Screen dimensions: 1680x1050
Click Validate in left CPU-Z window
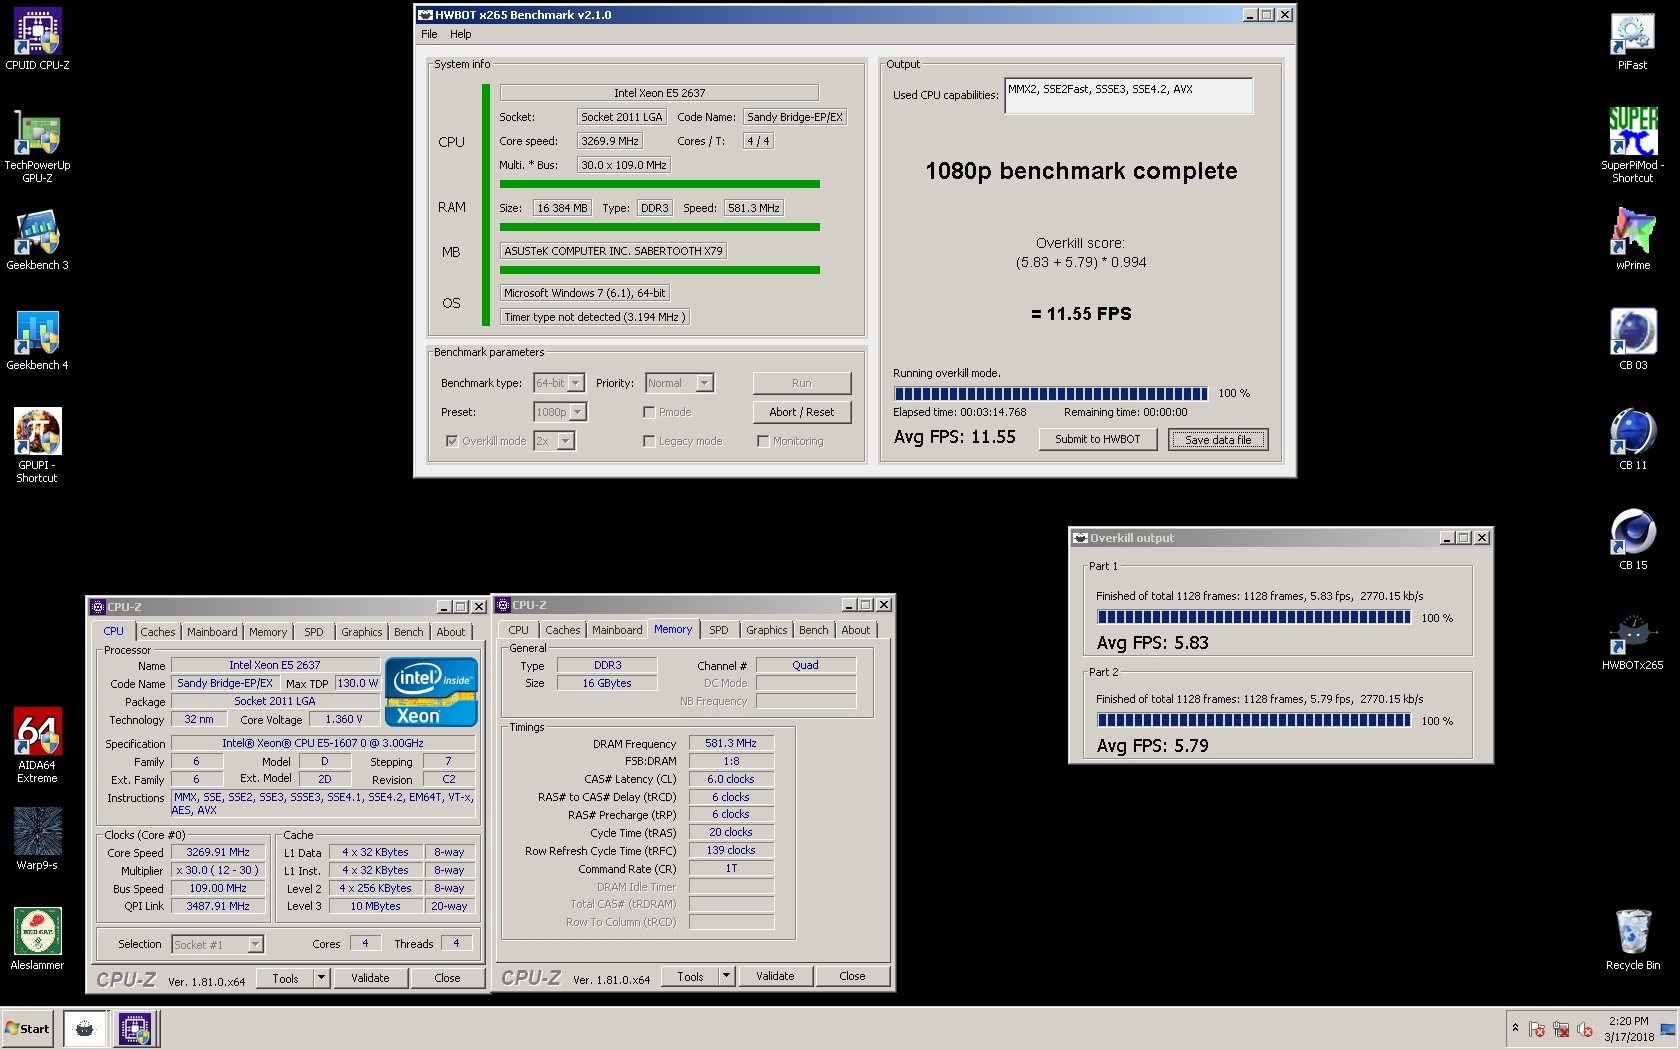[x=370, y=978]
